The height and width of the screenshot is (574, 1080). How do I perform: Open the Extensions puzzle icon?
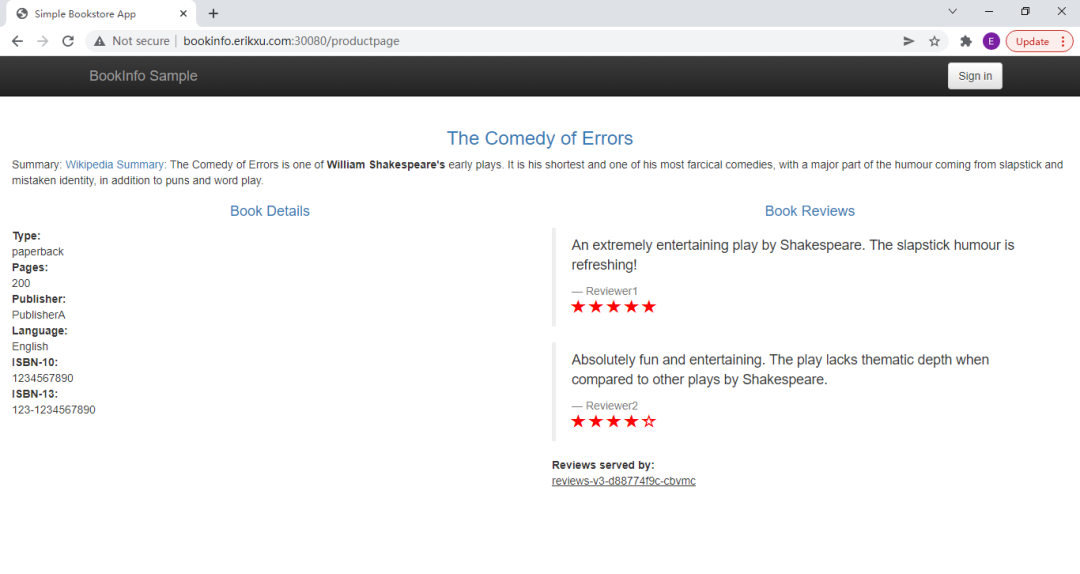coord(965,41)
